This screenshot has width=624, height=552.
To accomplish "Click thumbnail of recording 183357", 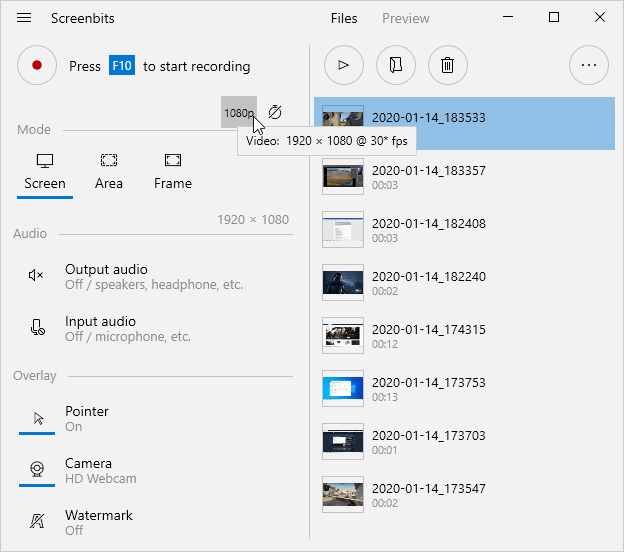I will pyautogui.click(x=343, y=176).
